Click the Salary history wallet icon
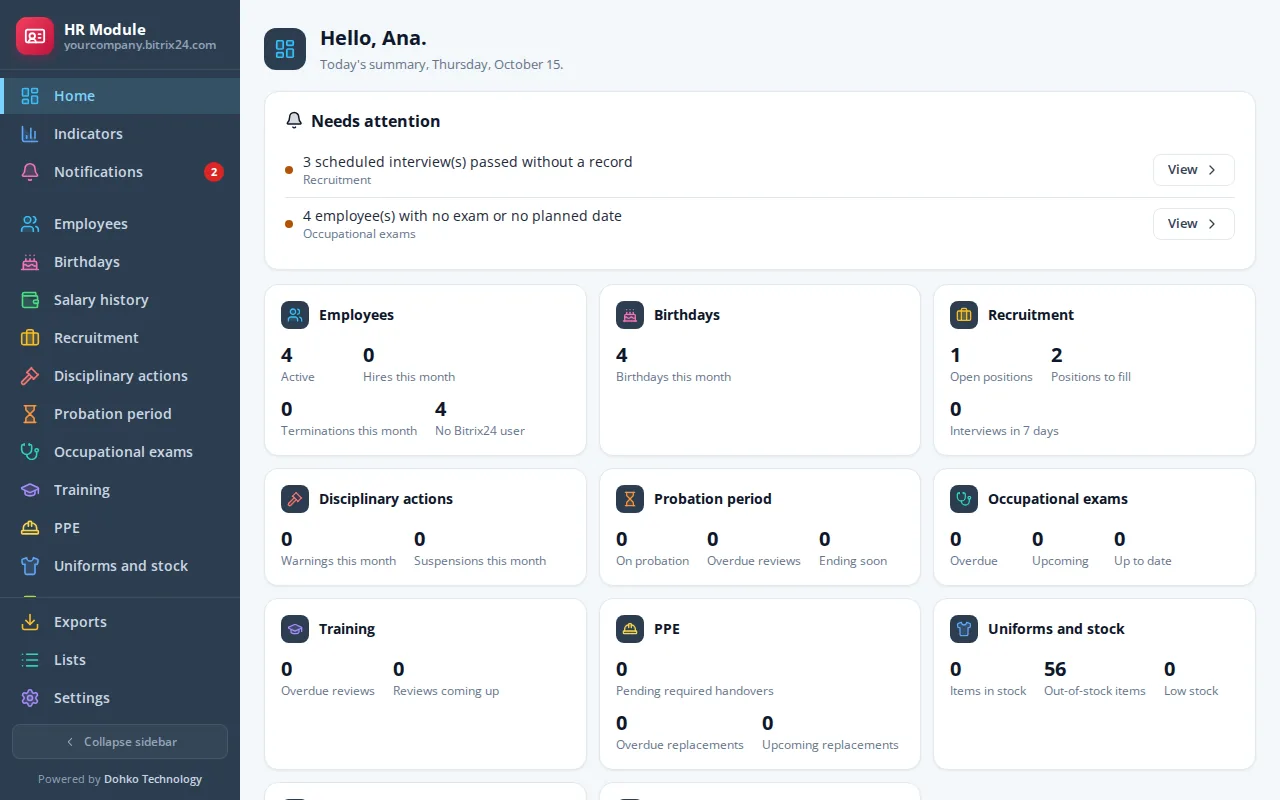Viewport: 1280px width, 800px height. tap(30, 300)
